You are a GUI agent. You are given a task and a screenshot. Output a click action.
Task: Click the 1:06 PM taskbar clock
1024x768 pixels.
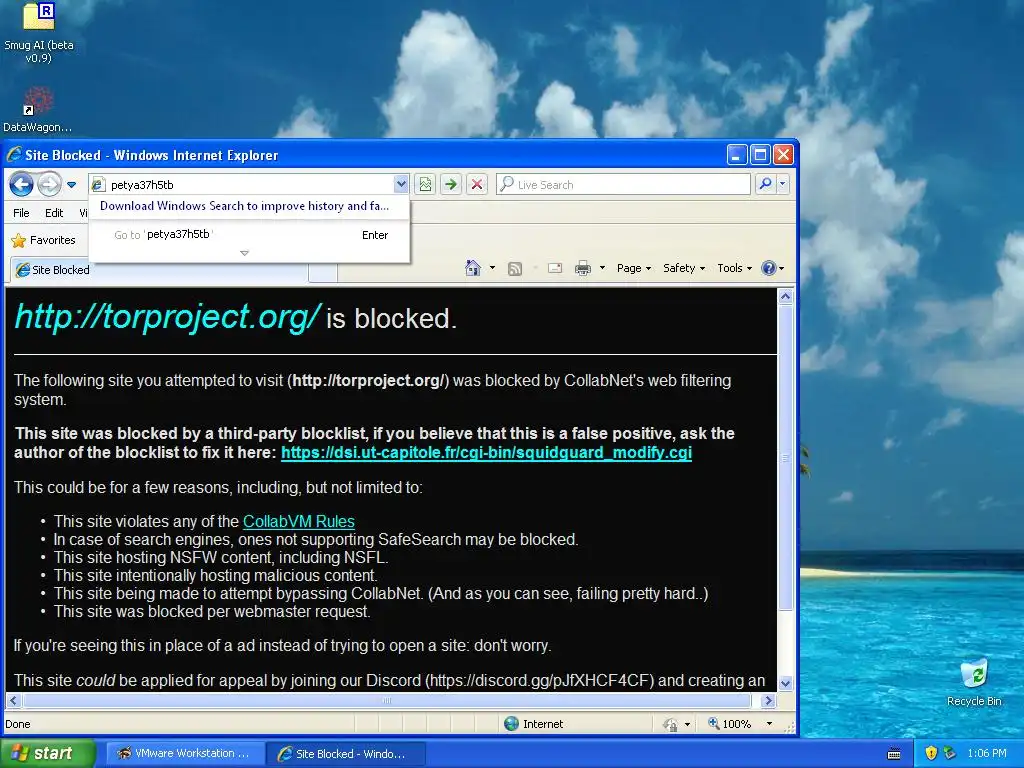point(987,753)
